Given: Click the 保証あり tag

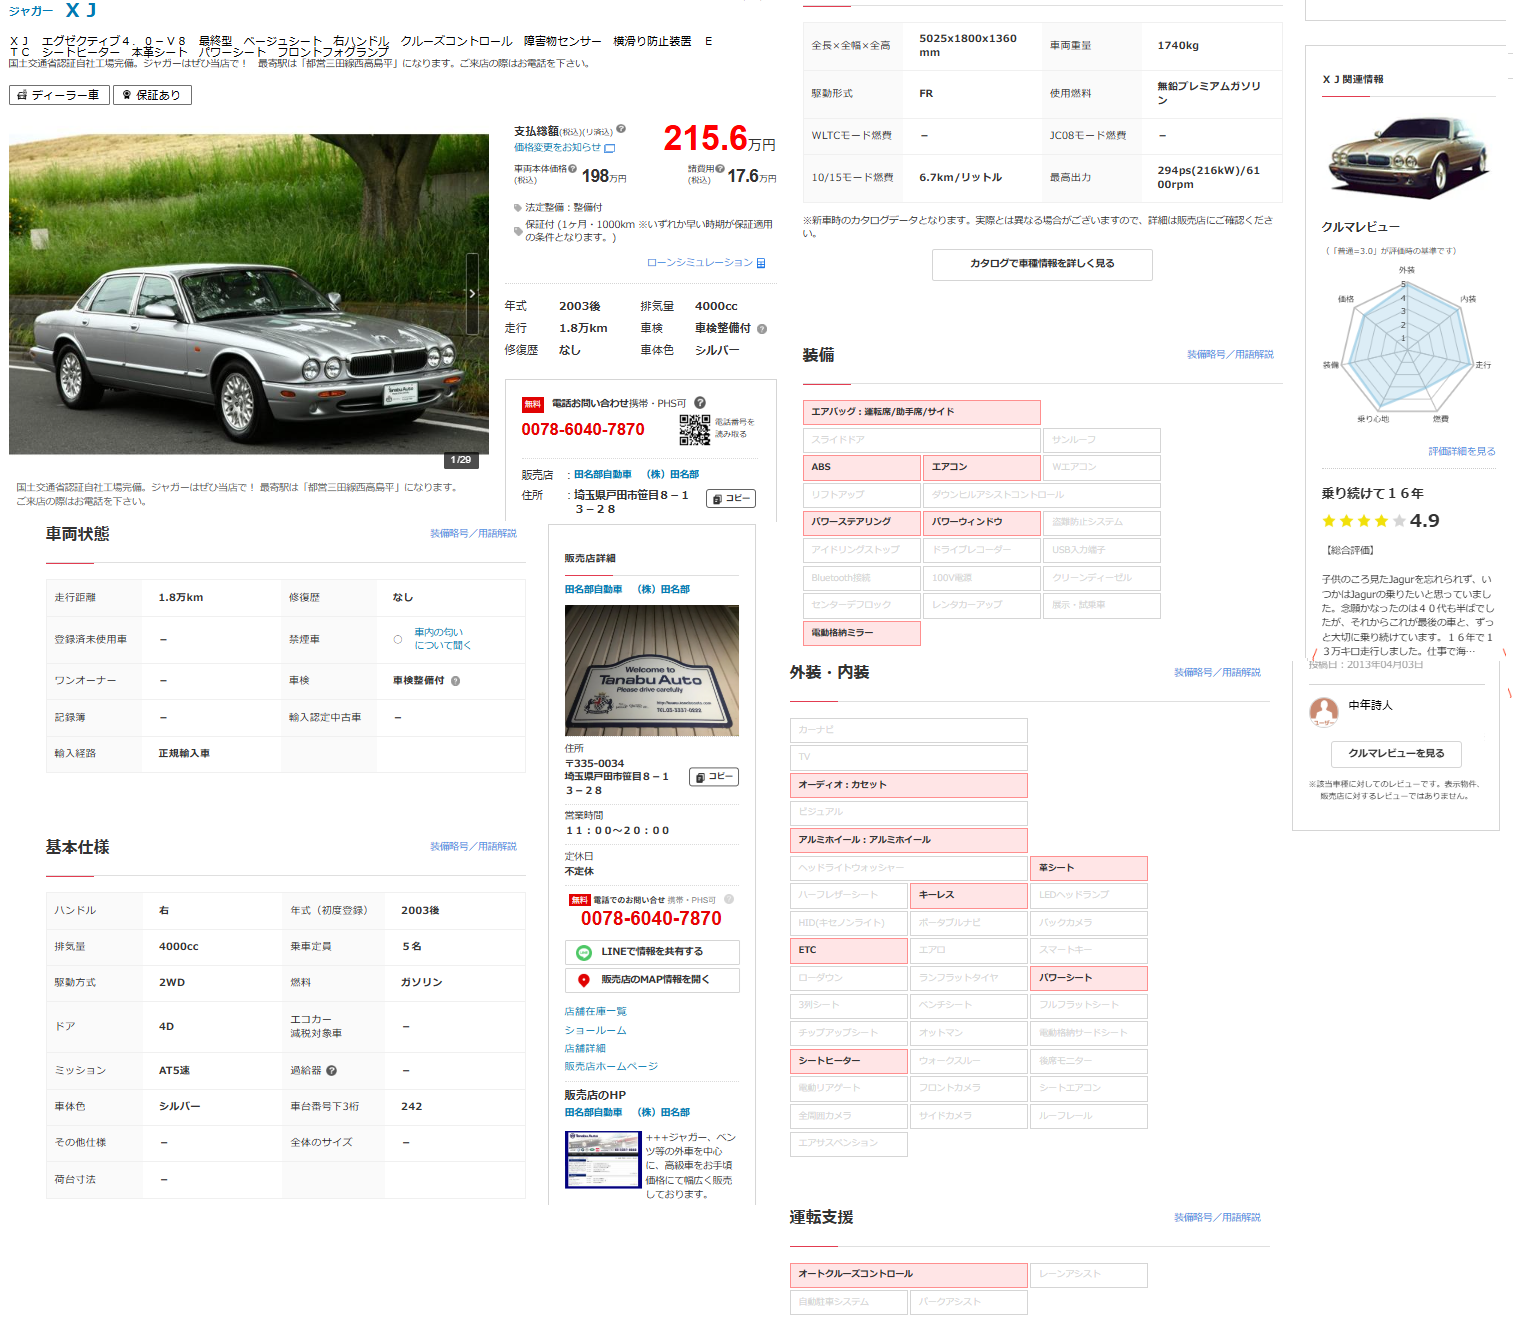Looking at the screenshot, I should click(x=152, y=95).
